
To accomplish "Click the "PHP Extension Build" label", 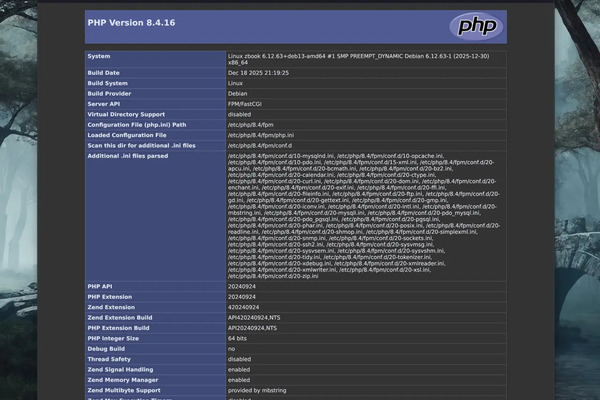I will (x=119, y=328).
